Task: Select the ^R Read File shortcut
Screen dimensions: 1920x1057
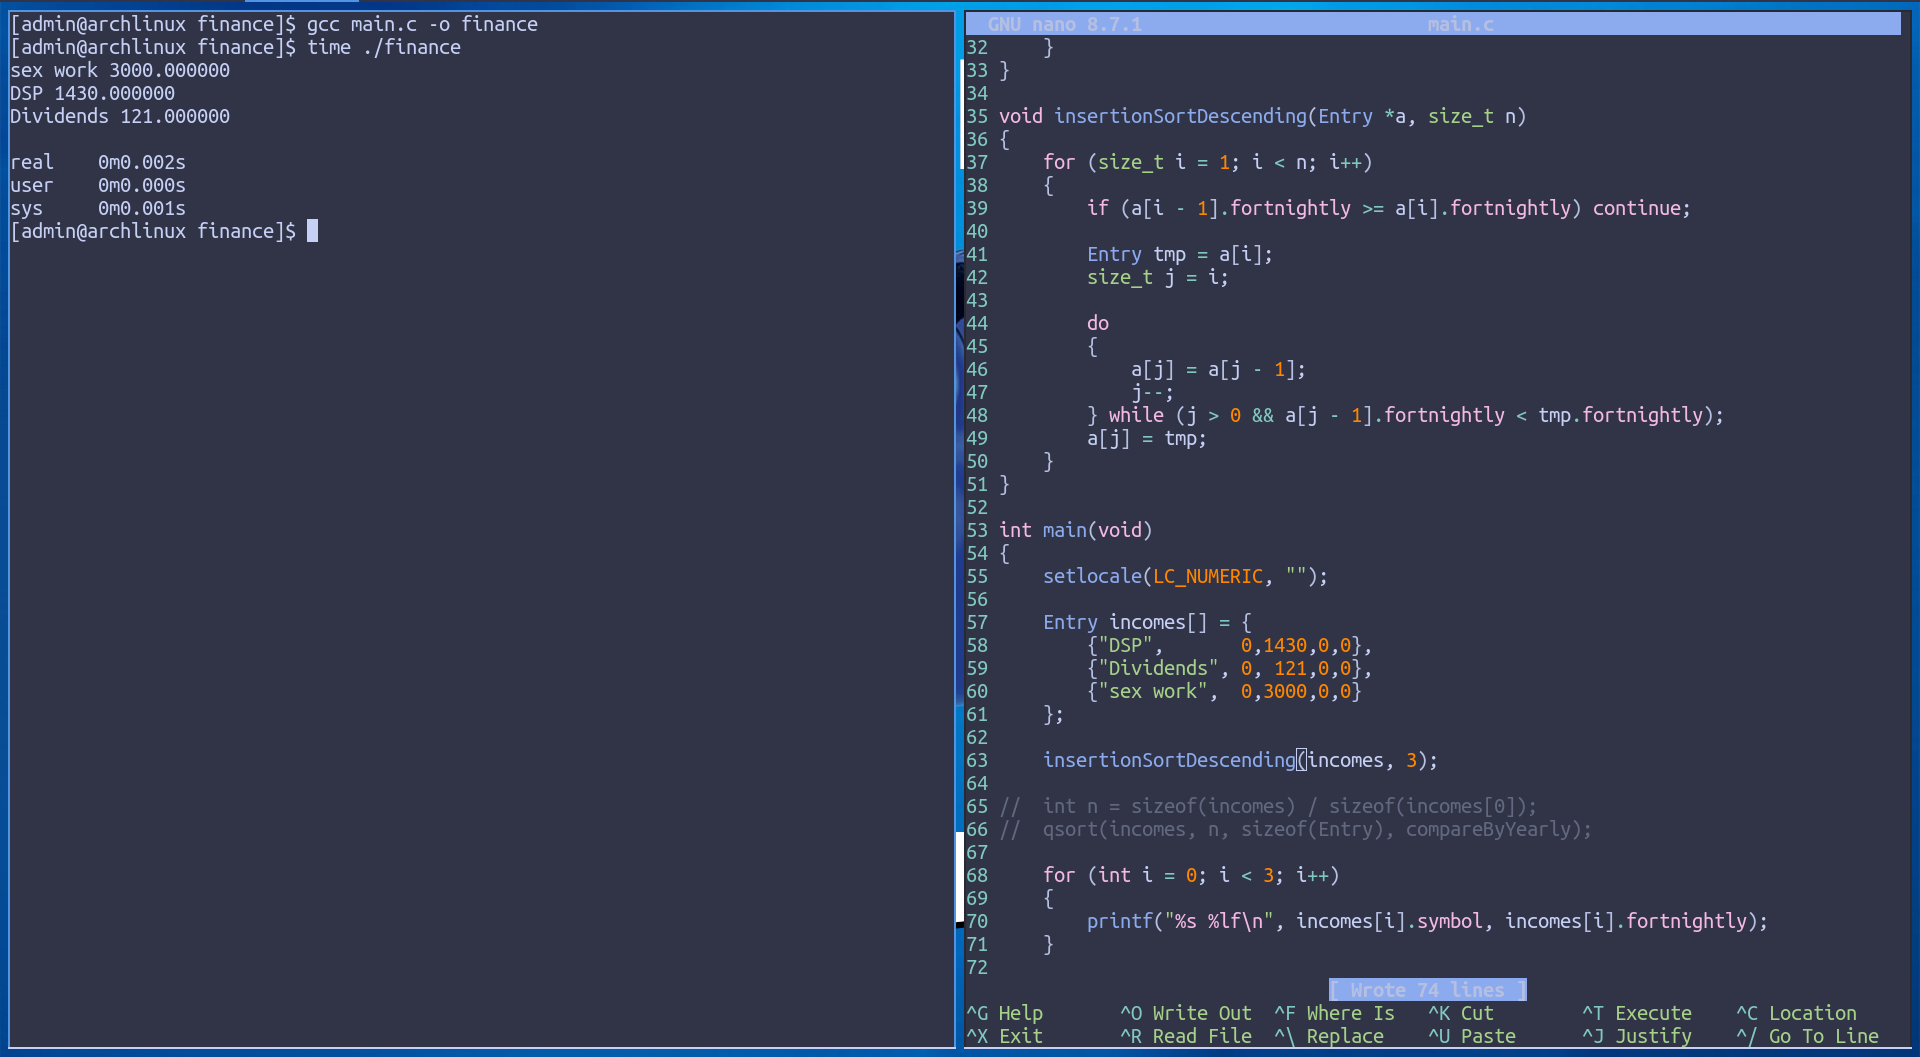Action: tap(1186, 1036)
